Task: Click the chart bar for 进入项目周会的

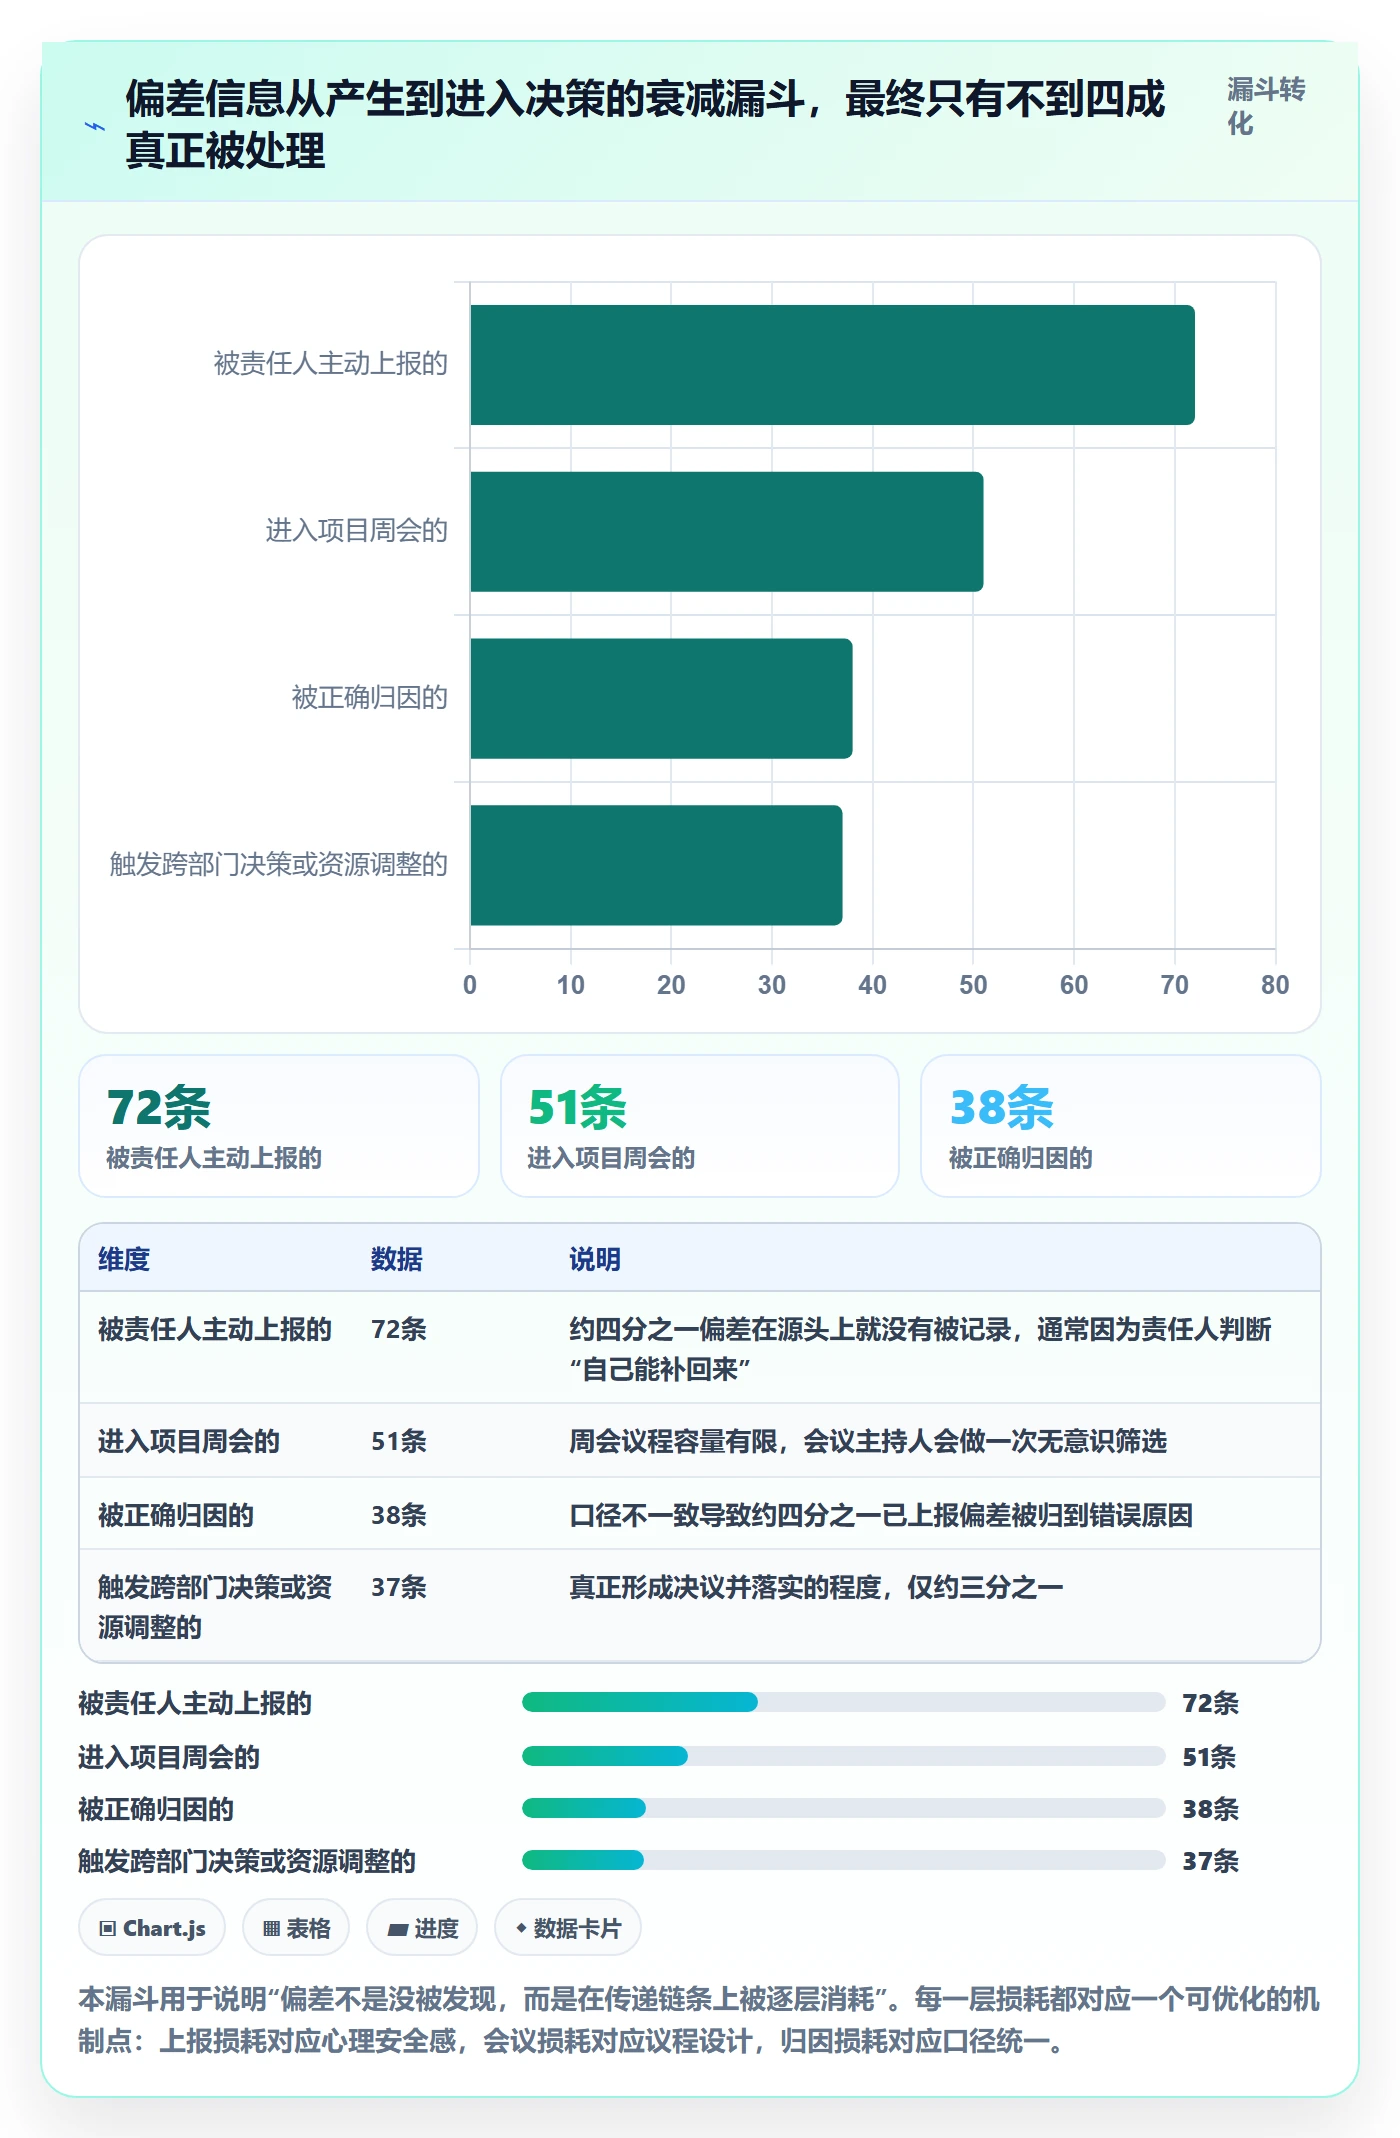Action: [727, 532]
